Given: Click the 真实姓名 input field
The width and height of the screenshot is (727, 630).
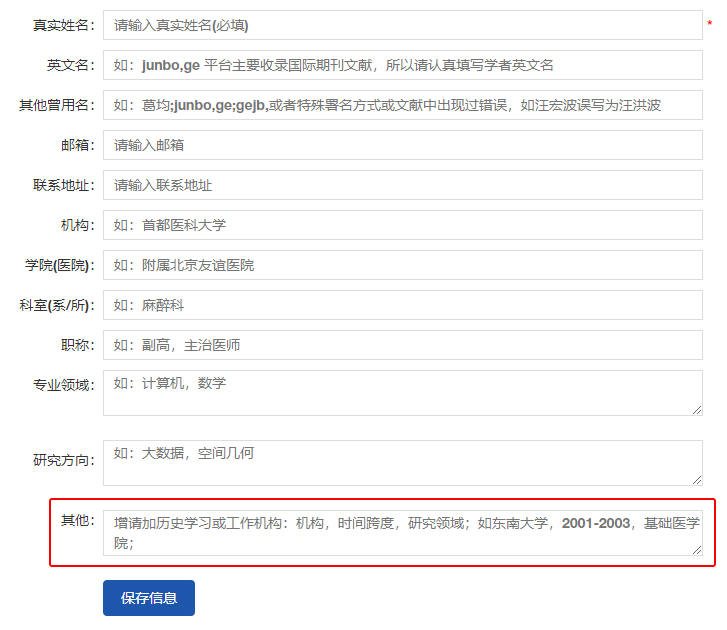Looking at the screenshot, I should click(x=402, y=25).
